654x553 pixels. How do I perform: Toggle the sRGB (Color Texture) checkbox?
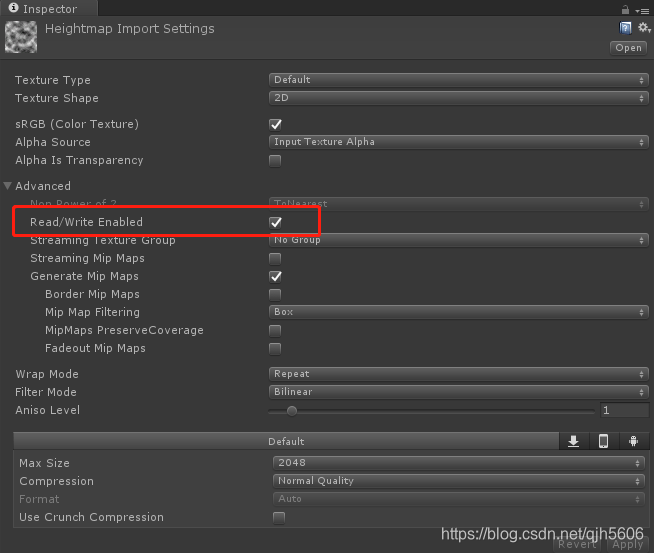[x=275, y=124]
